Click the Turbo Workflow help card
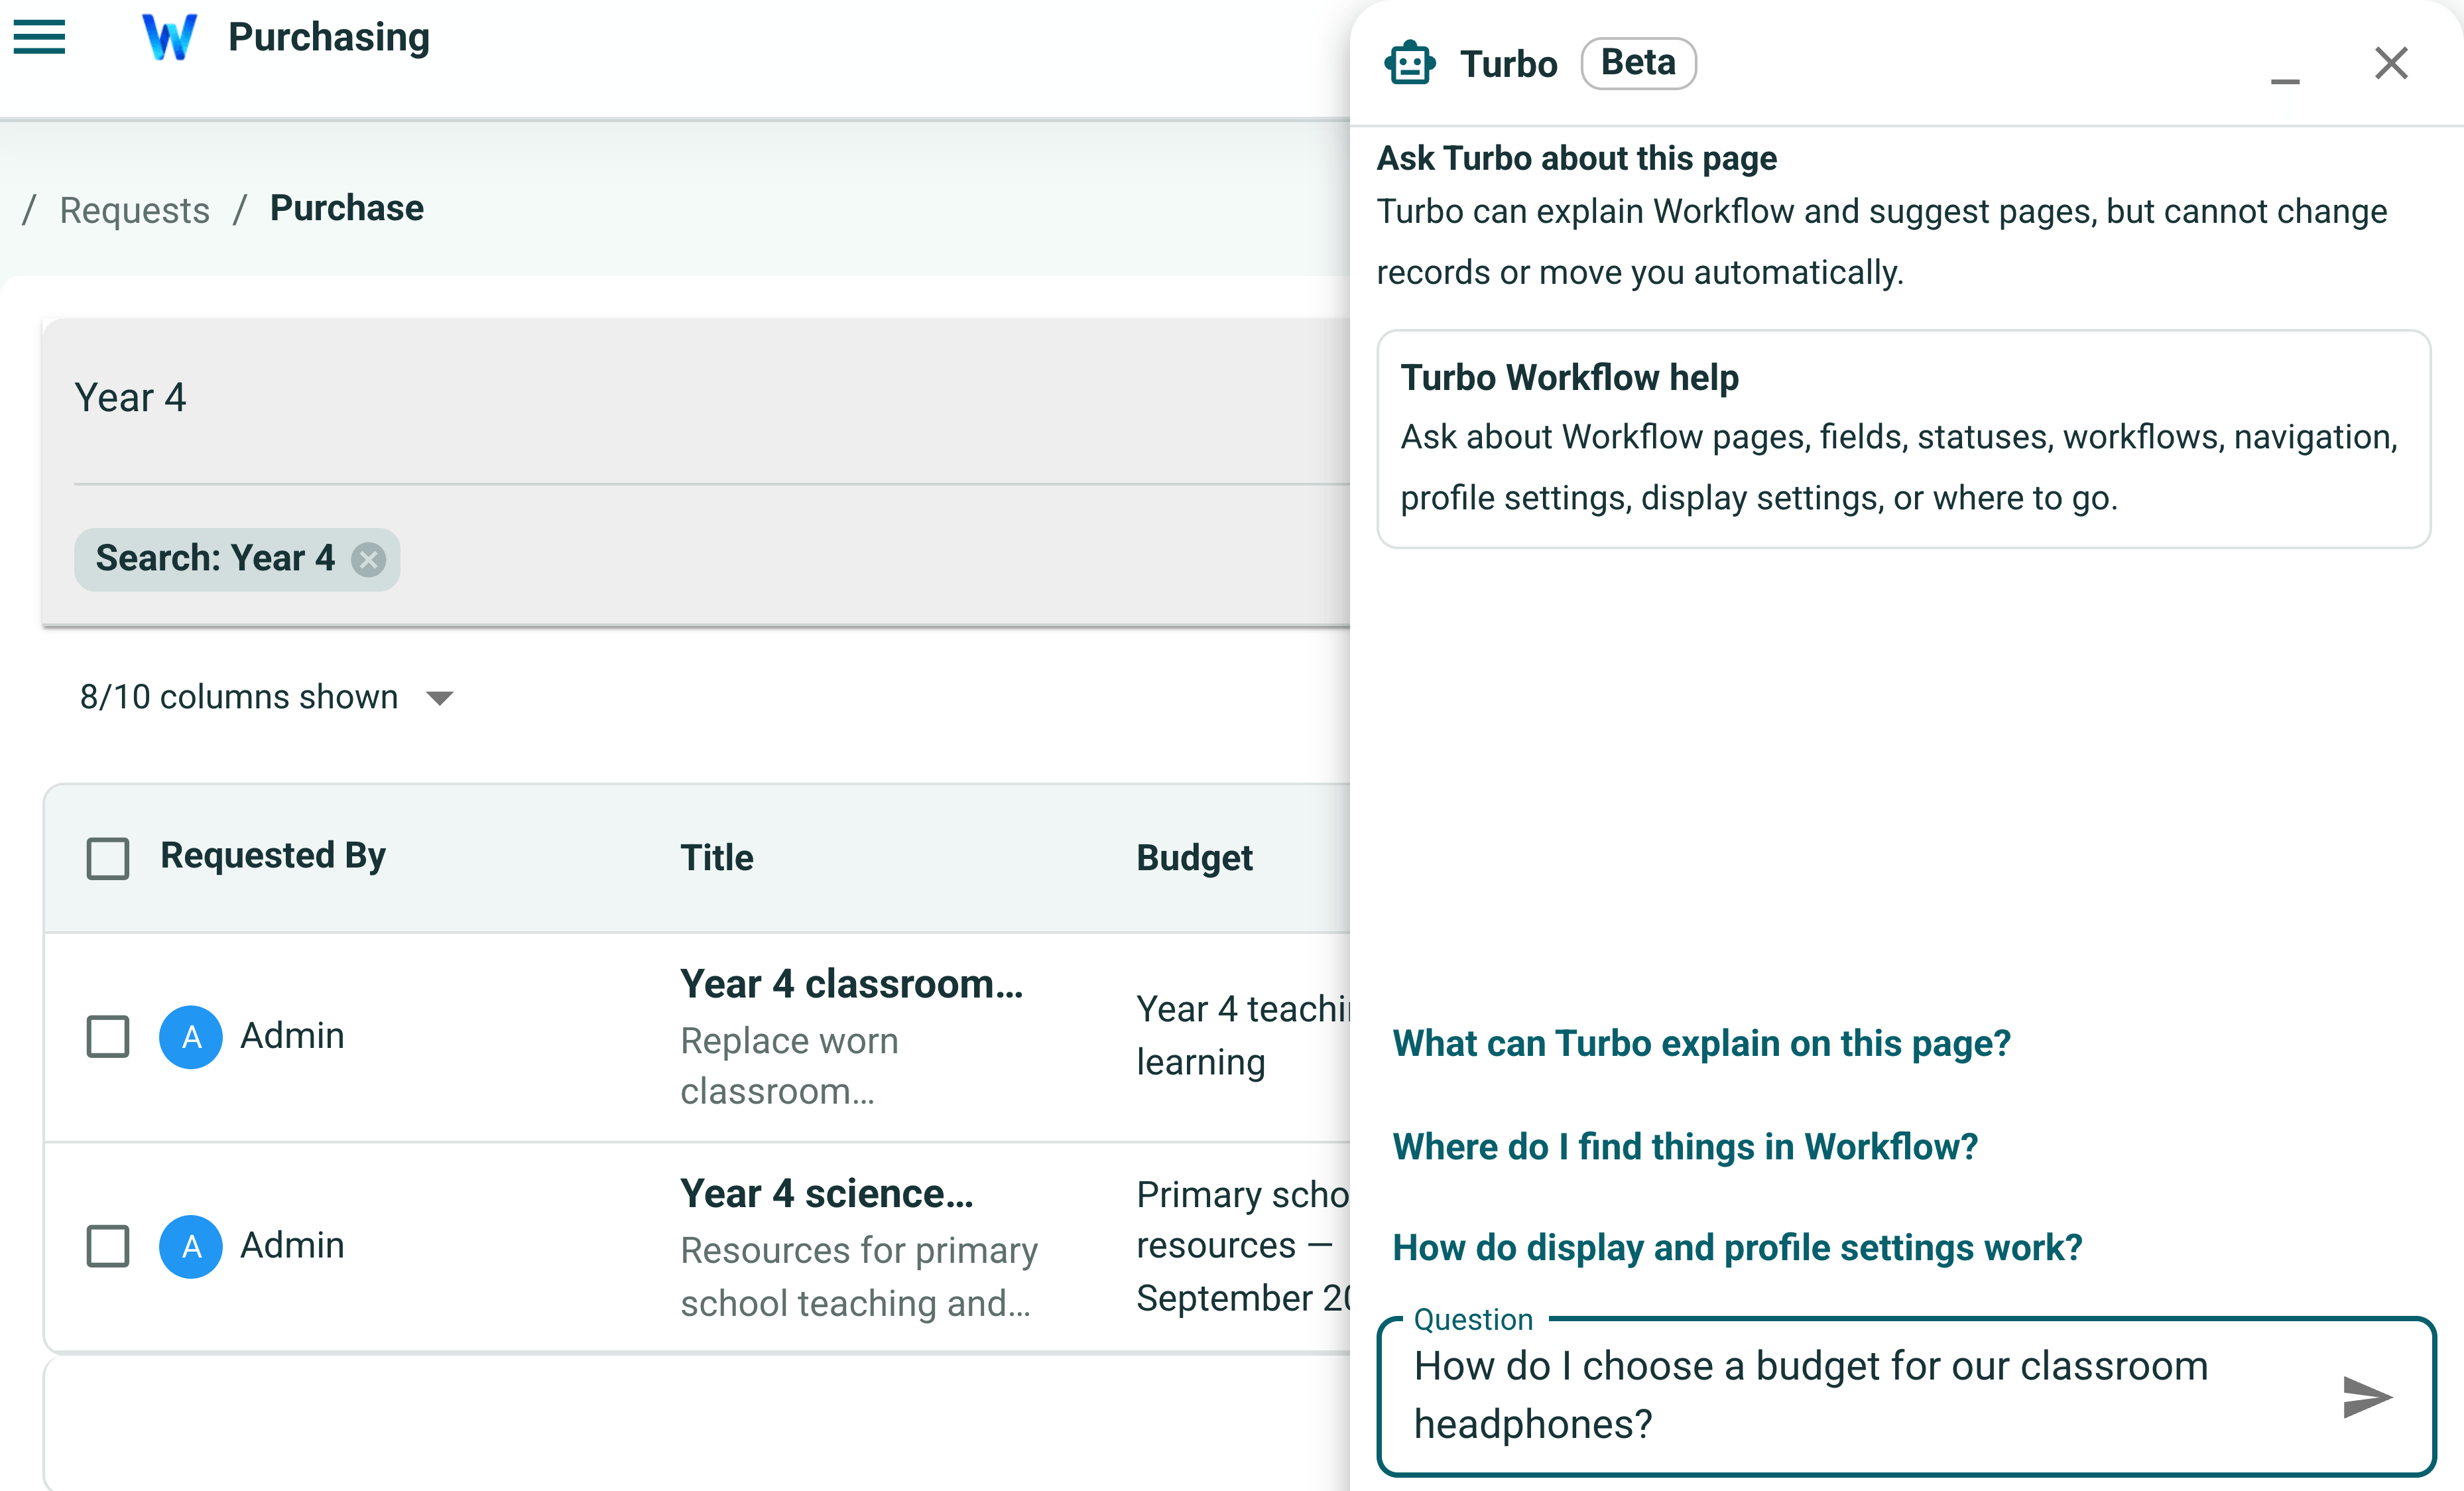The image size is (2464, 1491). tap(1903, 439)
